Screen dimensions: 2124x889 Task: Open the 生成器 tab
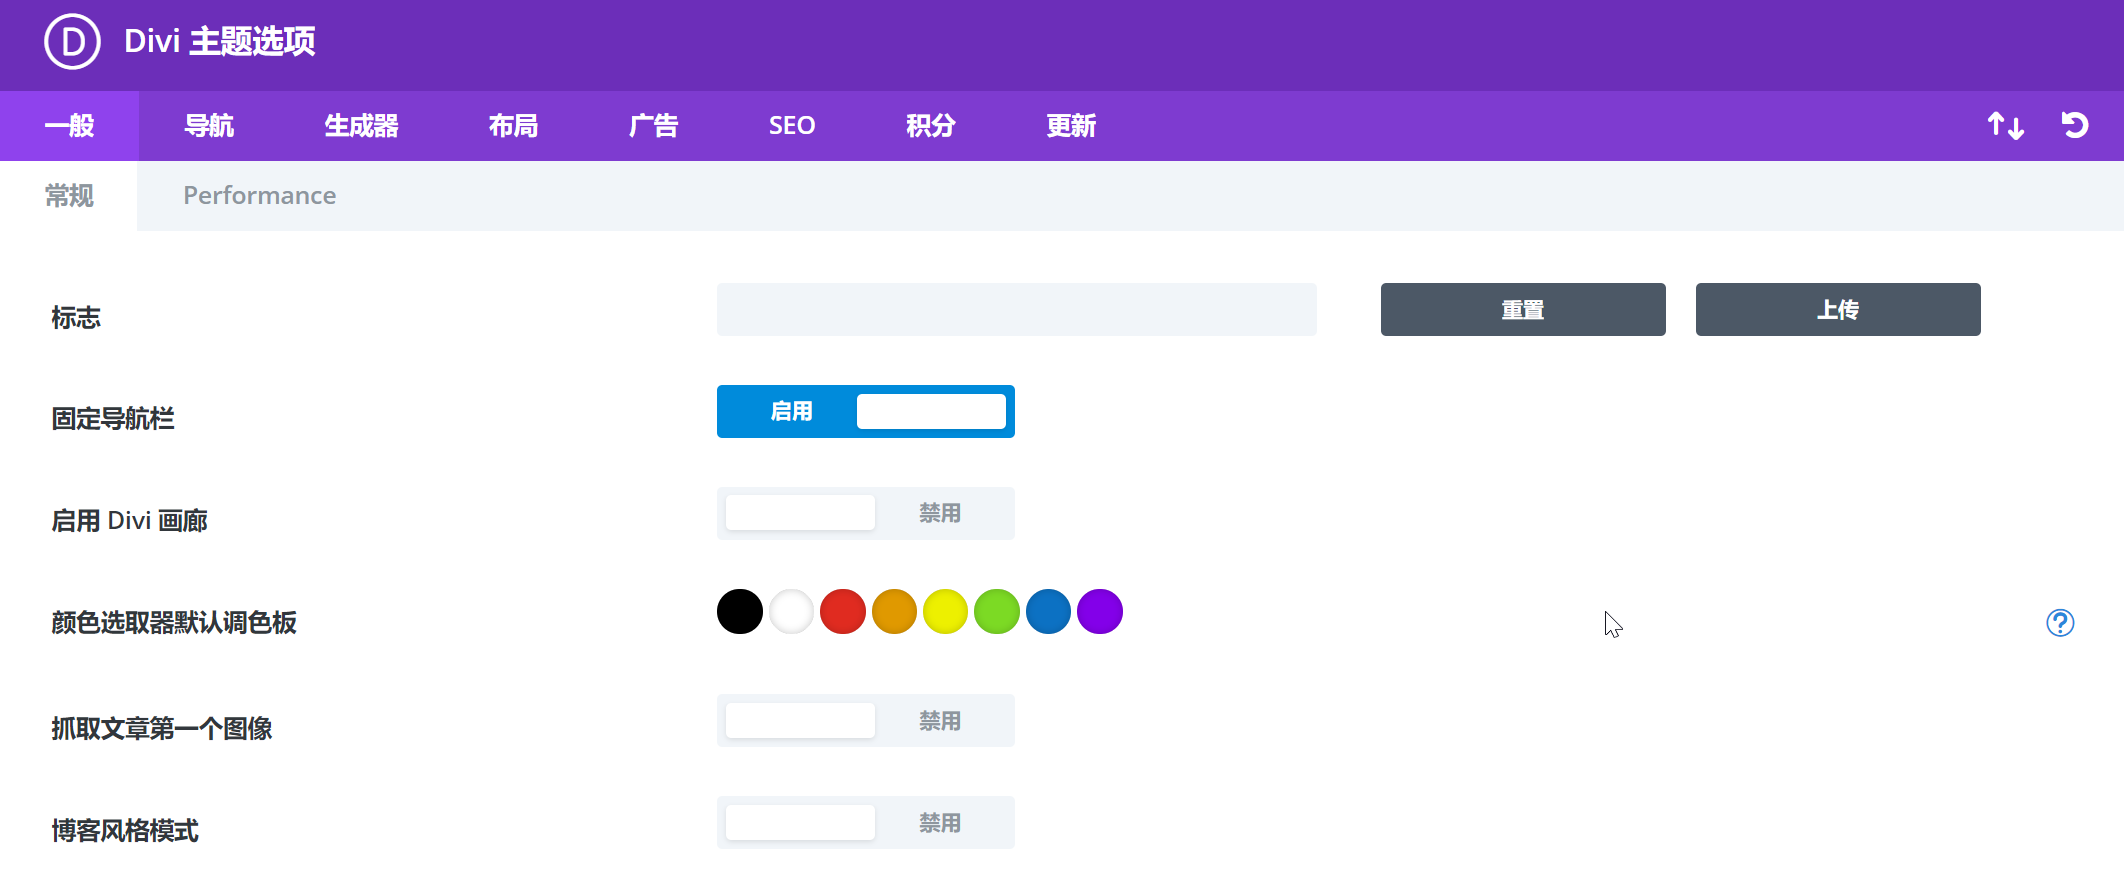361,126
